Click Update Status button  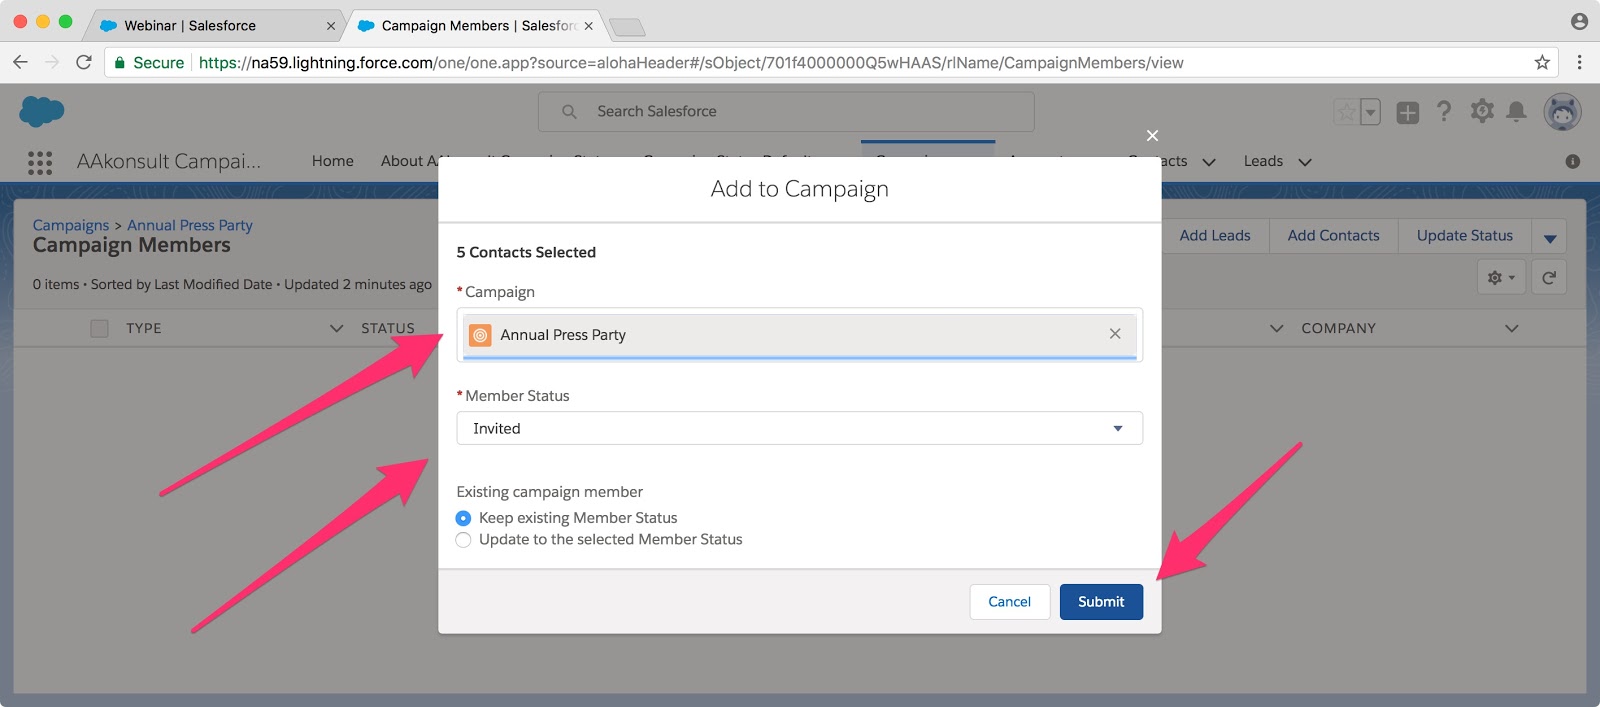click(1464, 236)
